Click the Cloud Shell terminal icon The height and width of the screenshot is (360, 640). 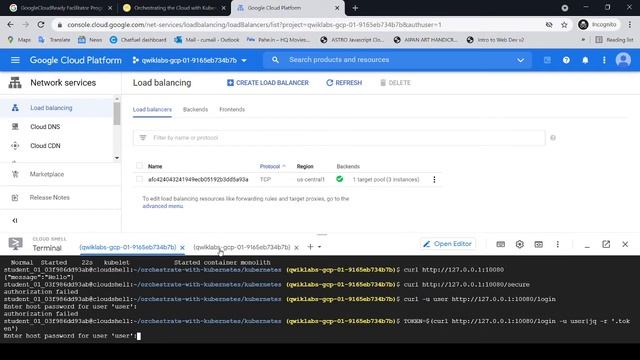[x=16, y=244]
